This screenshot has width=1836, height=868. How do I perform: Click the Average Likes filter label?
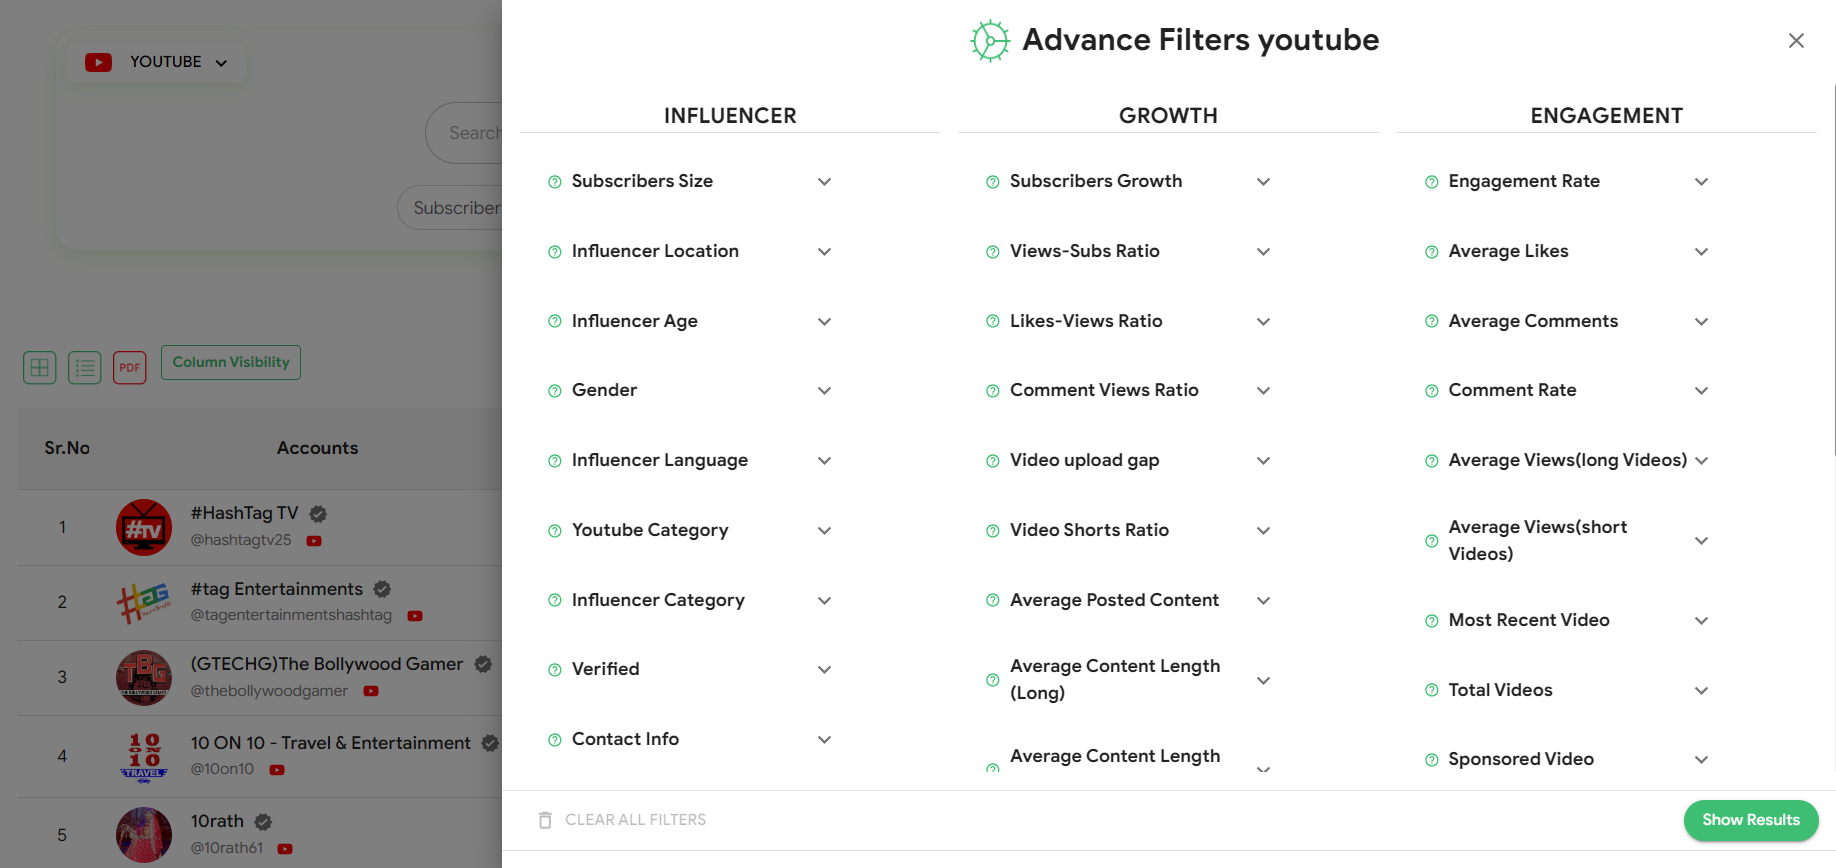pos(1508,251)
